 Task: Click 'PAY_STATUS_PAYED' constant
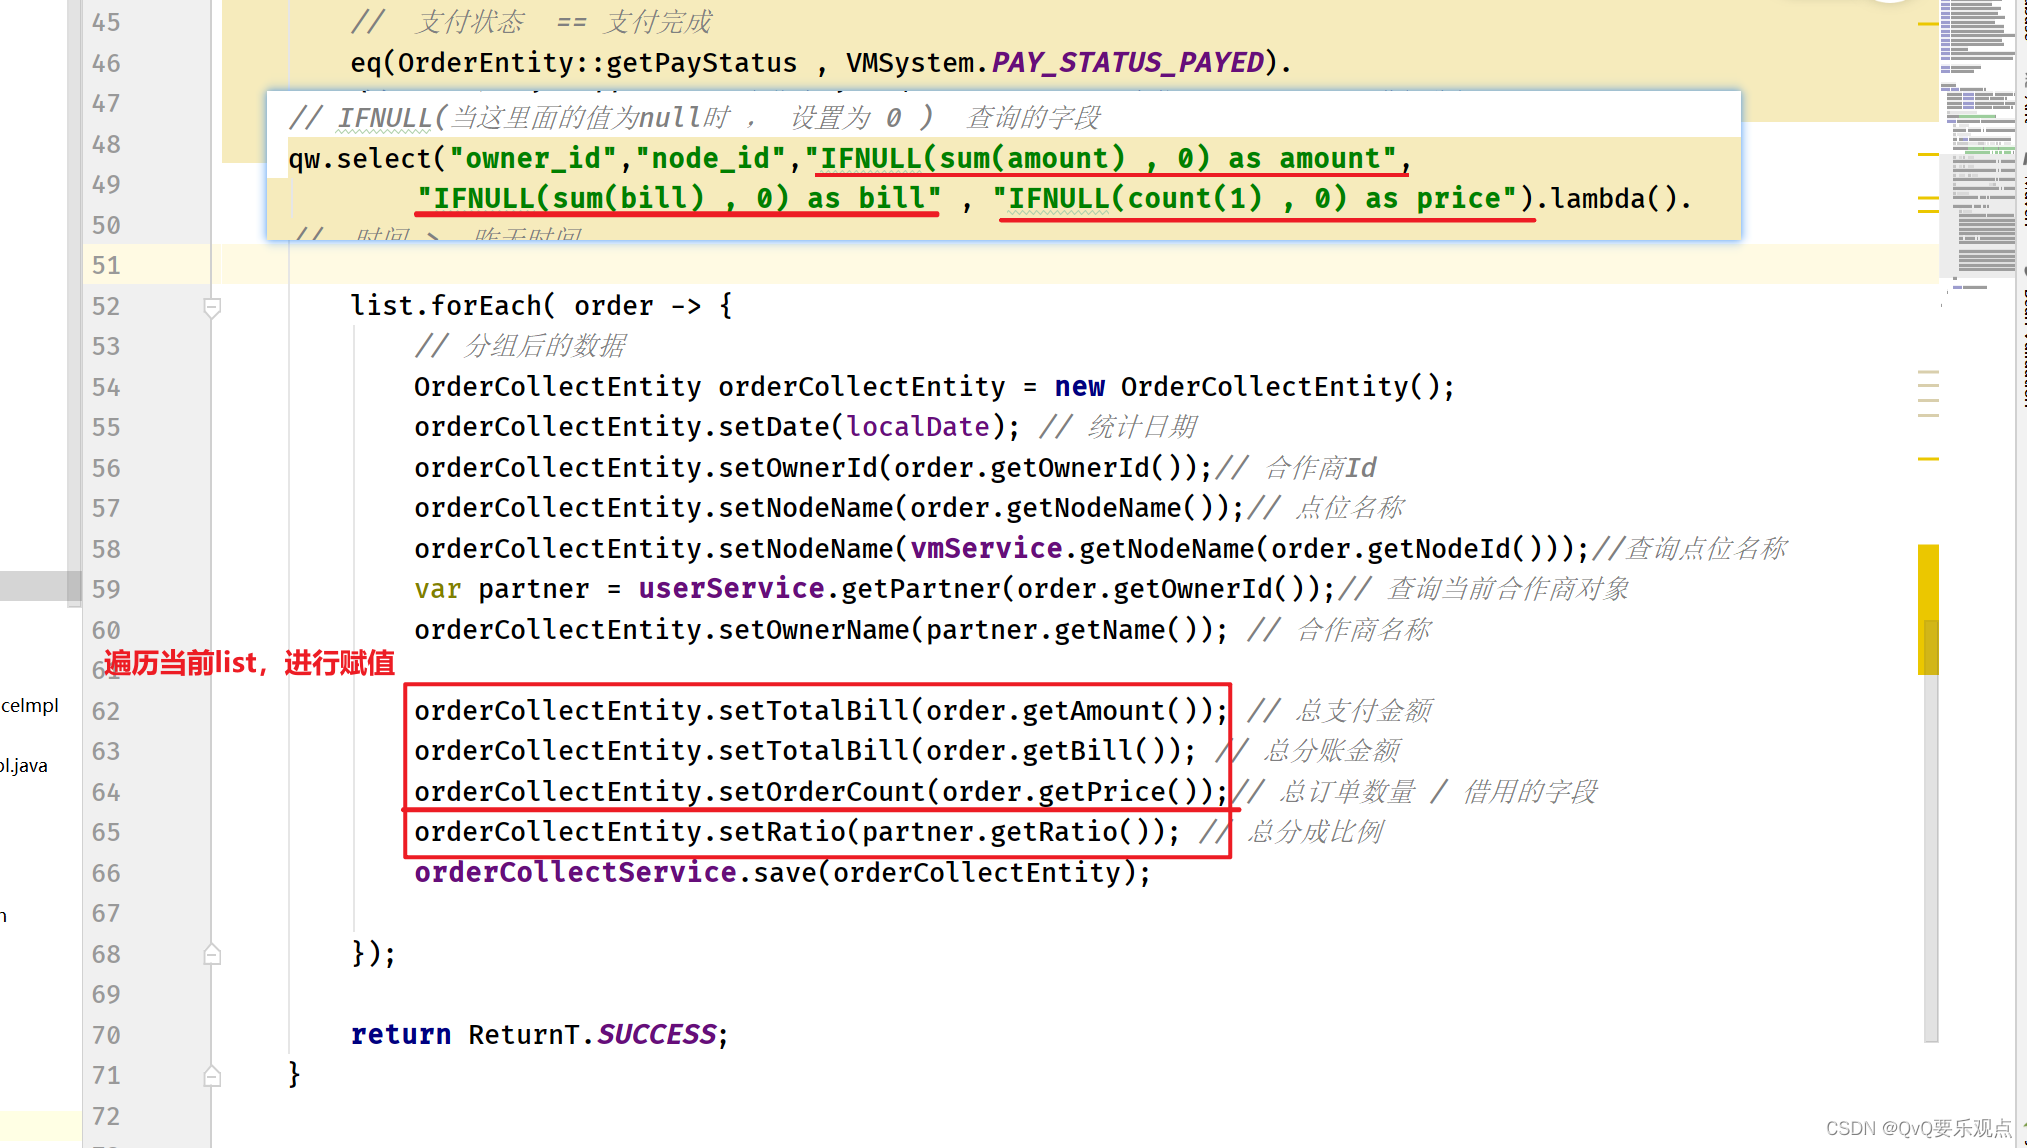click(1127, 63)
